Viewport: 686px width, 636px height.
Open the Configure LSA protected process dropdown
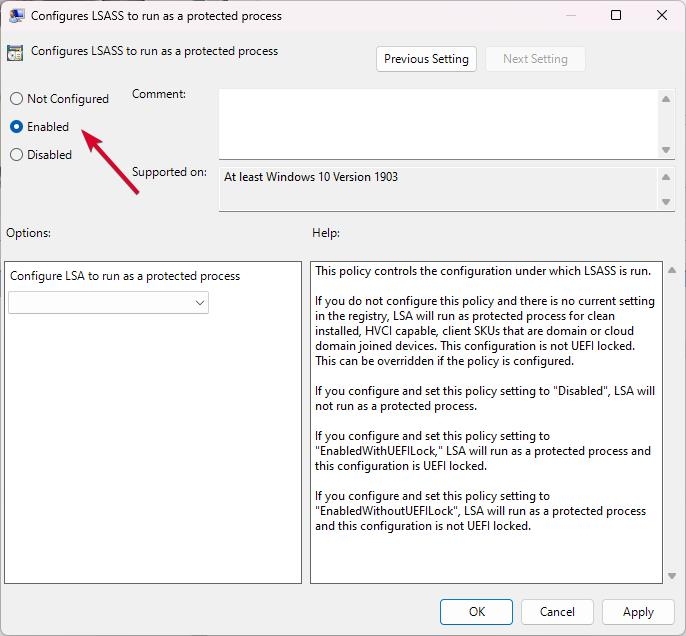108,303
